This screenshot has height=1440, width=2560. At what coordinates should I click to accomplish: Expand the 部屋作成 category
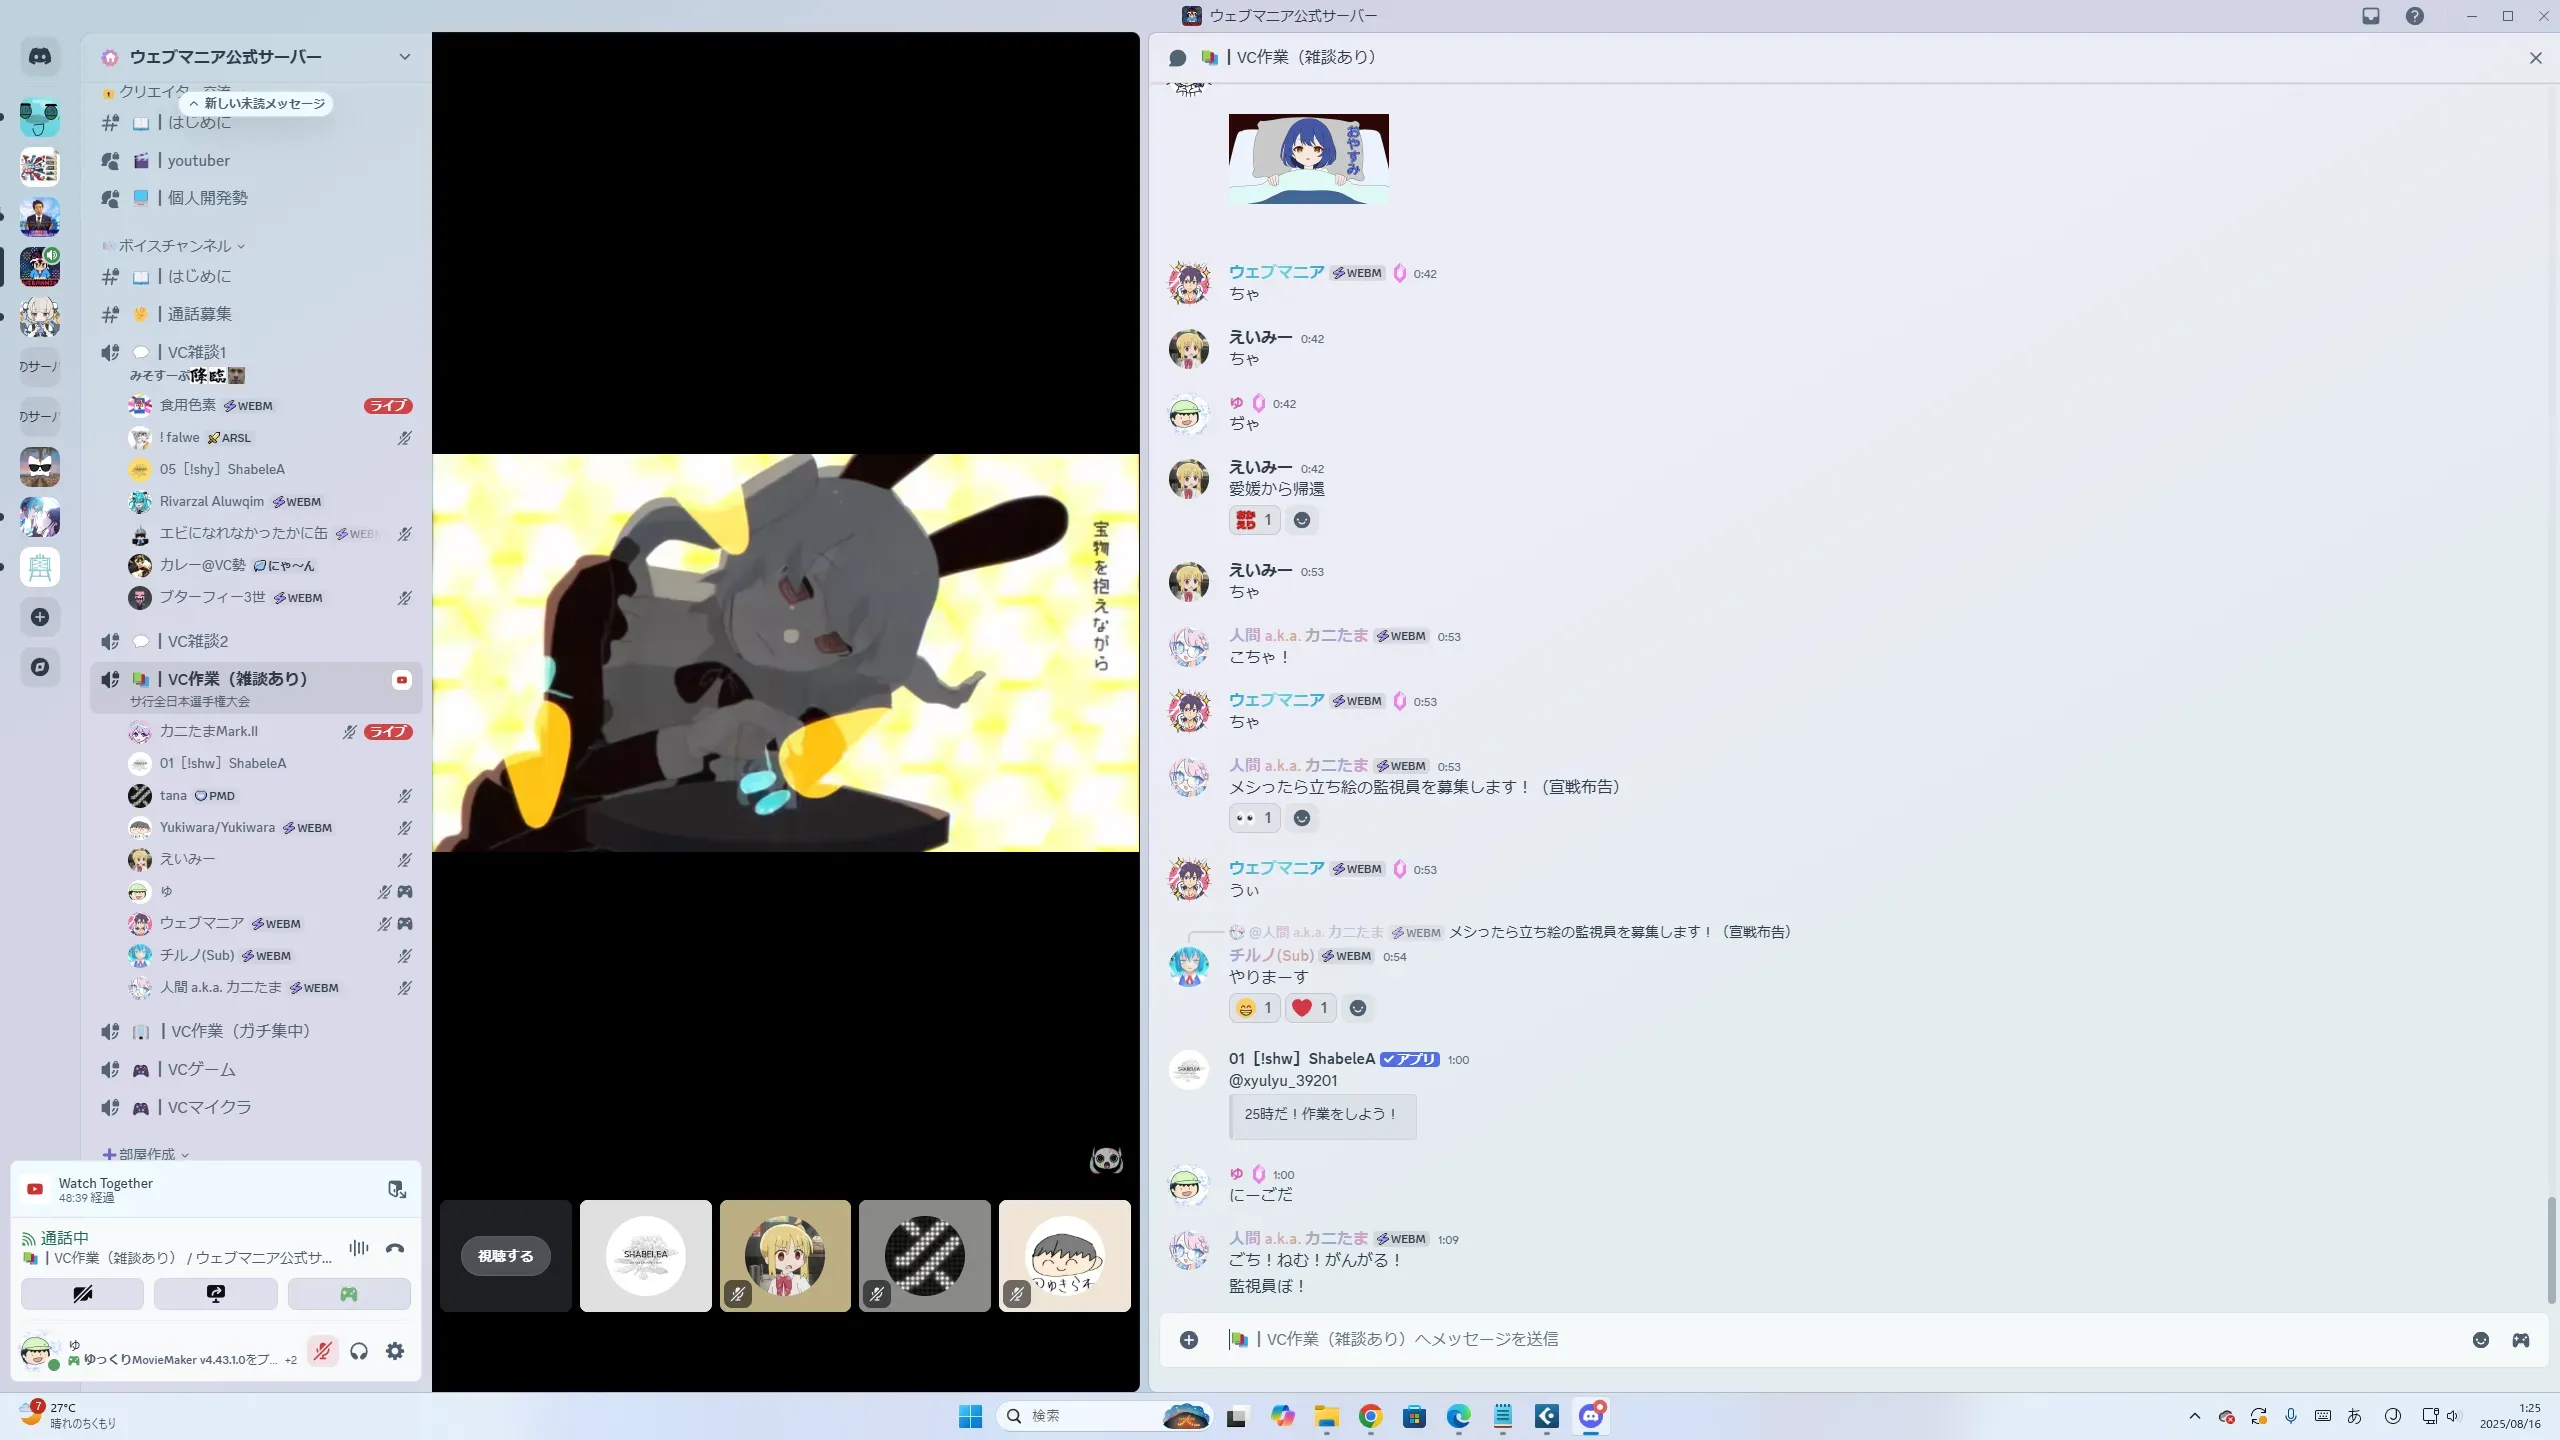147,1154
